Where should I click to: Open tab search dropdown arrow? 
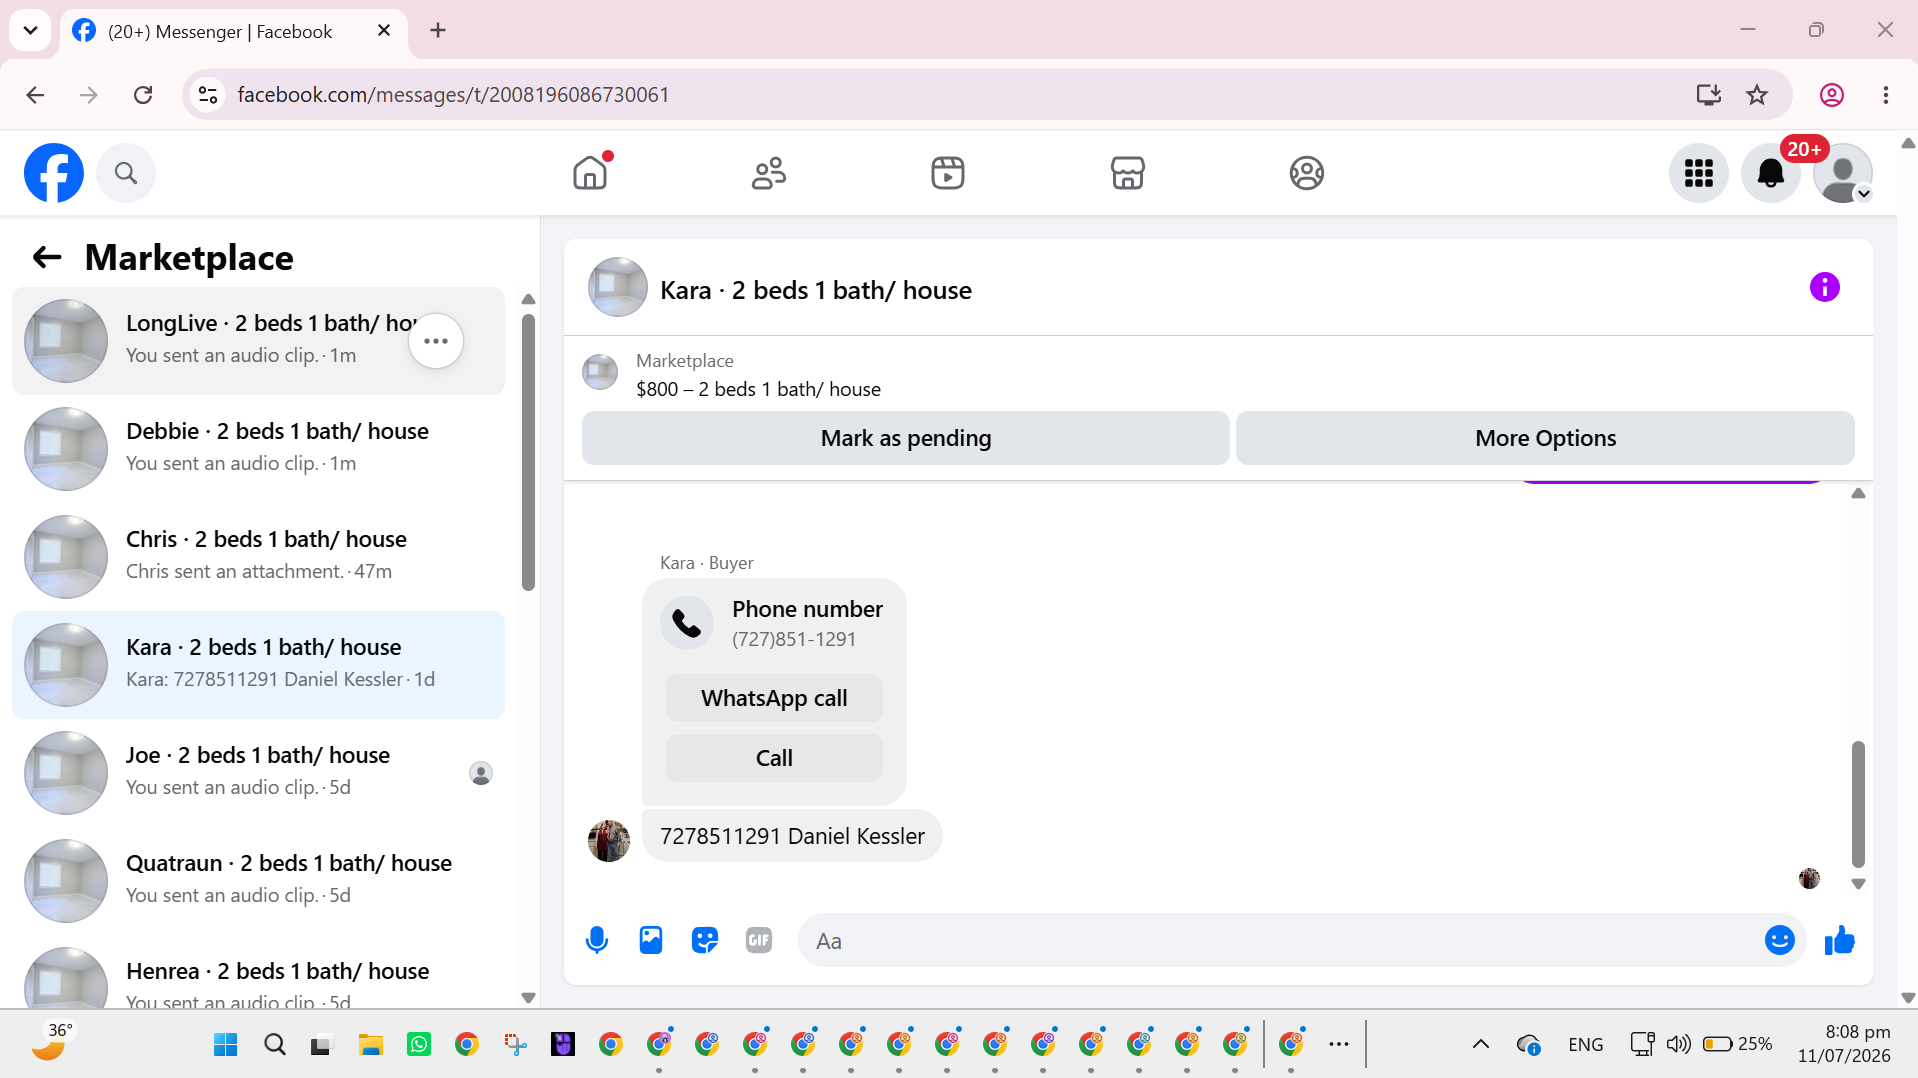click(x=30, y=30)
